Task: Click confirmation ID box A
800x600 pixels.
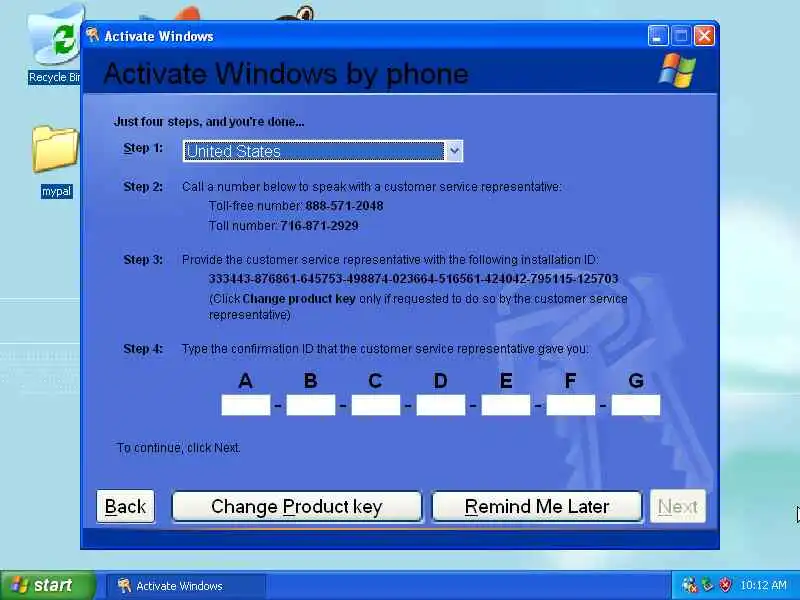Action: point(246,405)
